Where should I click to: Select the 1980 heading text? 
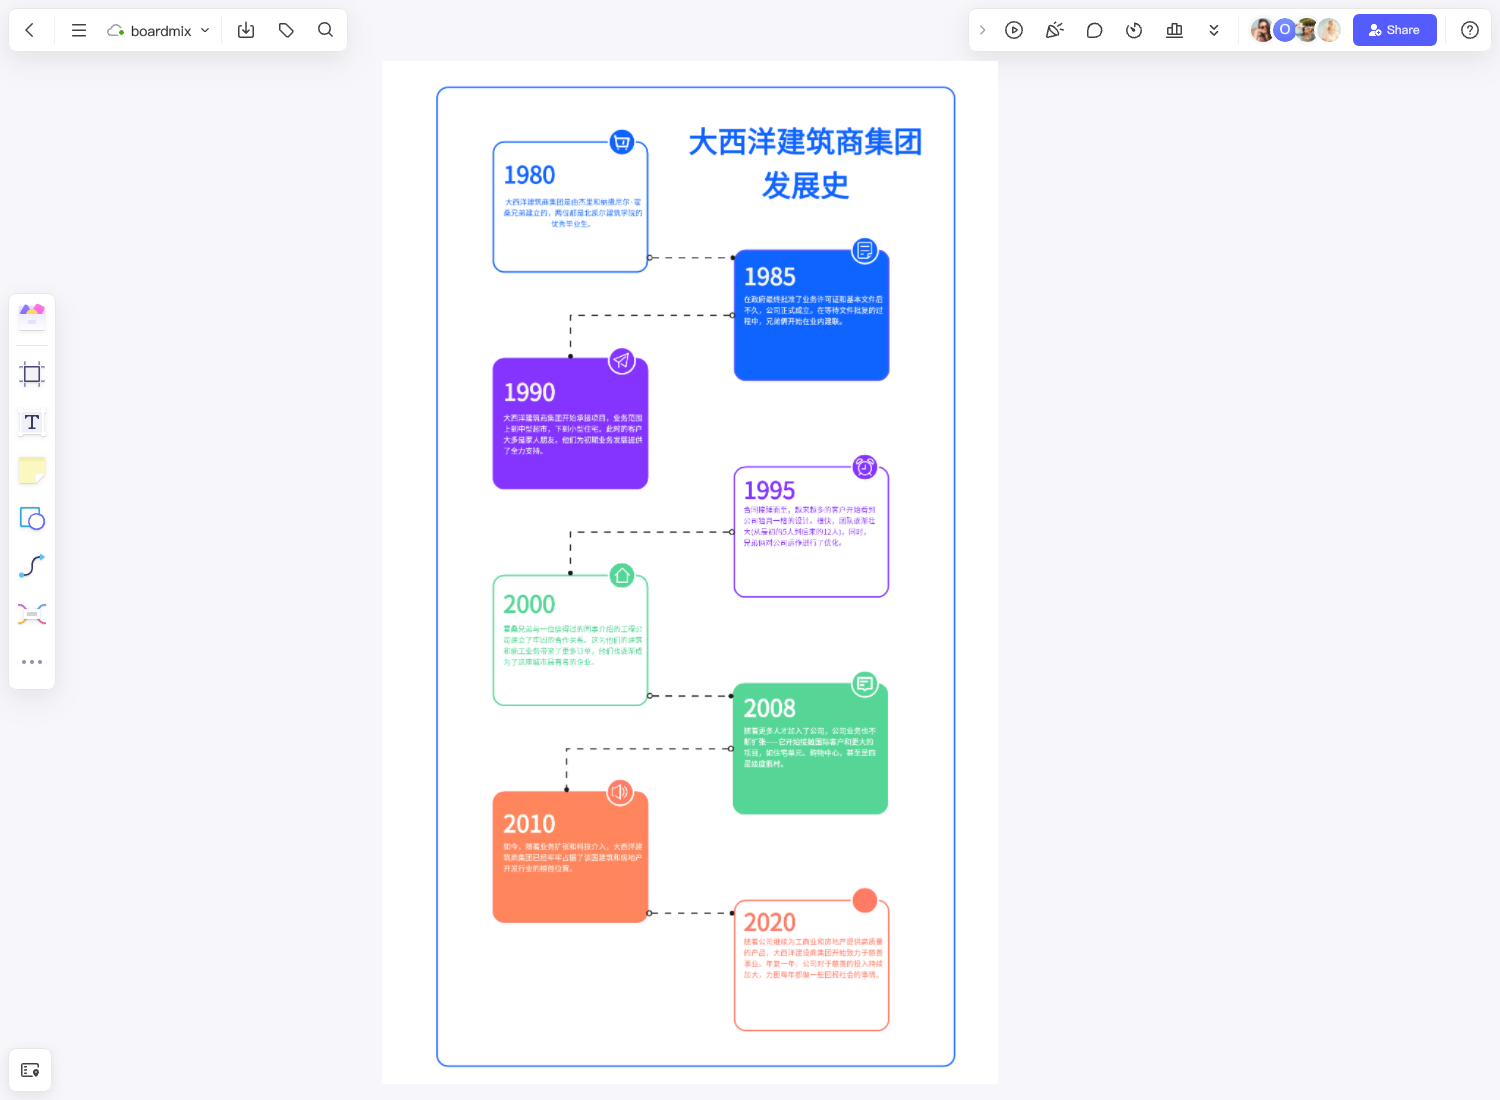[529, 175]
